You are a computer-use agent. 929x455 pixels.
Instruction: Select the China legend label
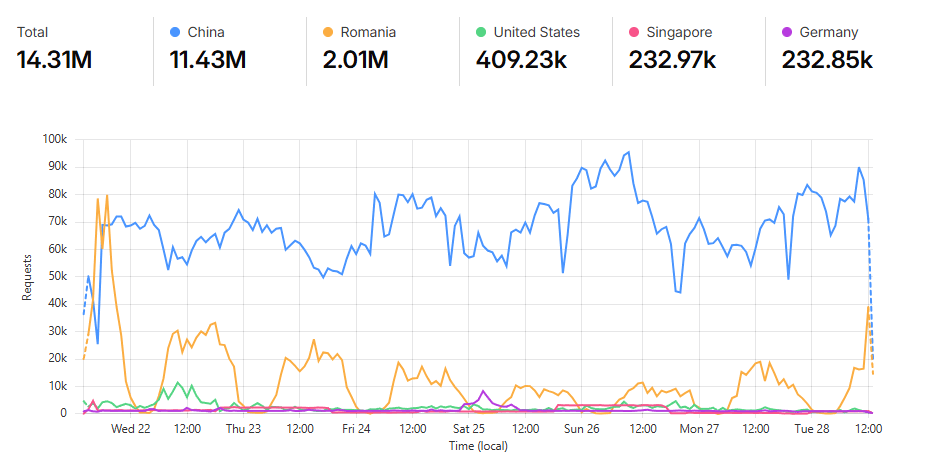click(206, 32)
